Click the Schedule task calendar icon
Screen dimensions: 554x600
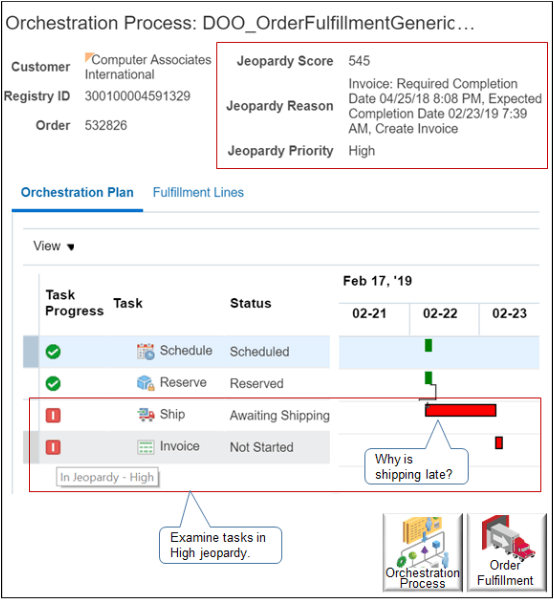click(145, 351)
